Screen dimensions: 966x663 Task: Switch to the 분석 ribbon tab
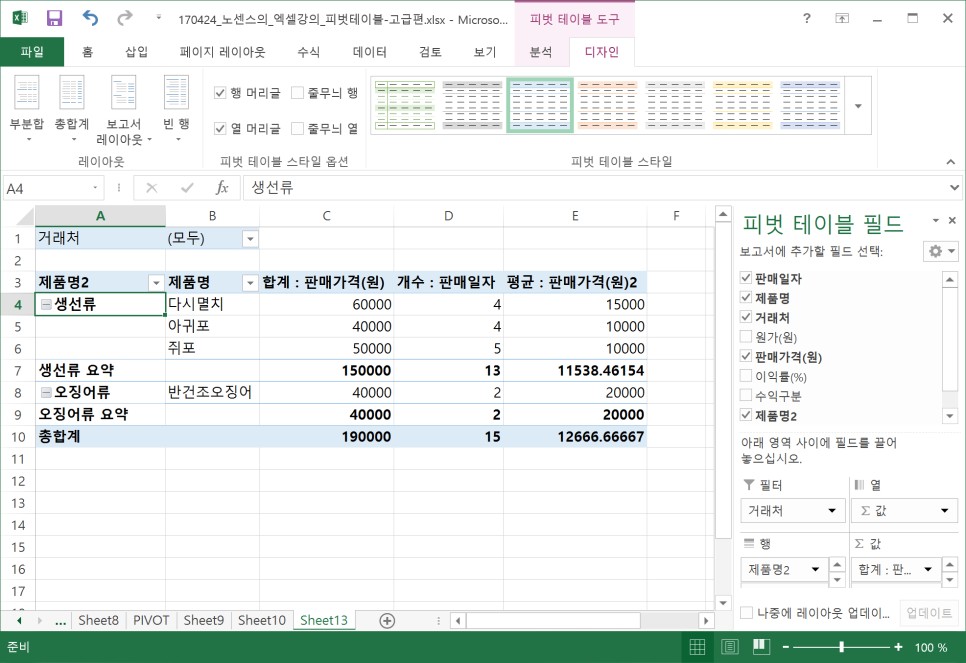click(x=541, y=52)
